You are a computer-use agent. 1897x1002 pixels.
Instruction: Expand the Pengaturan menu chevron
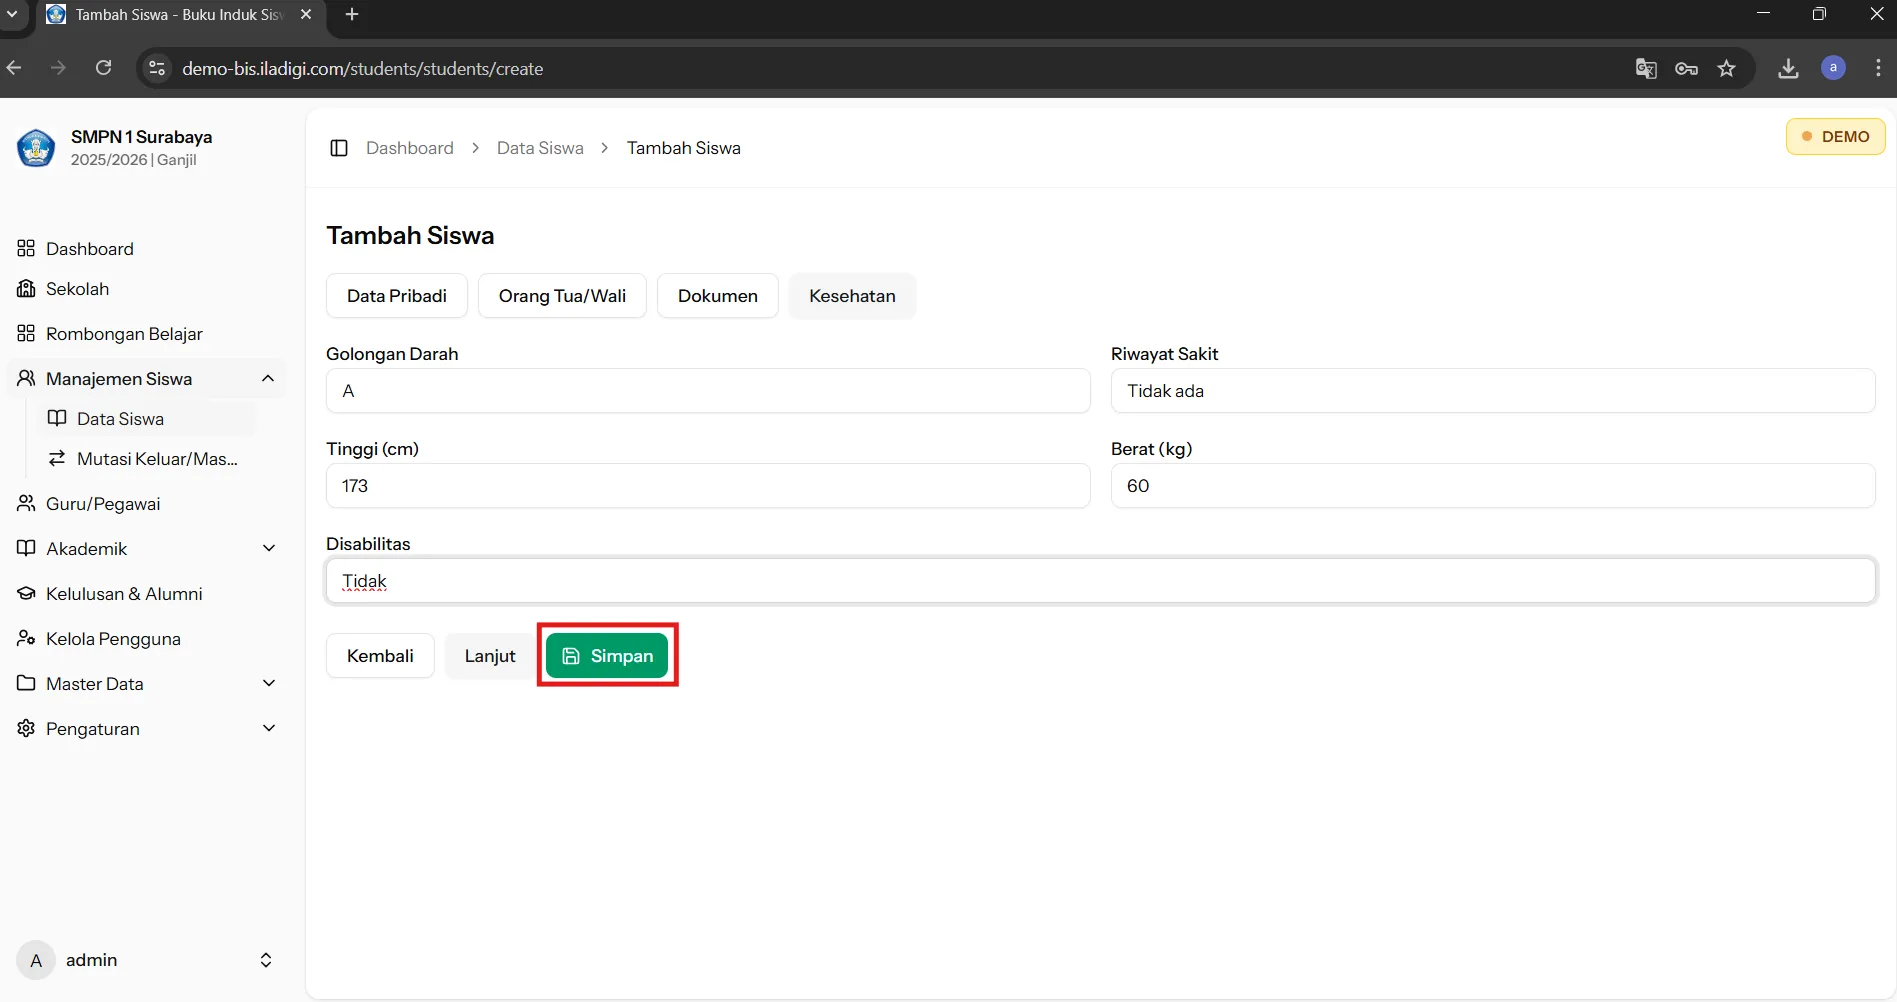click(x=268, y=729)
